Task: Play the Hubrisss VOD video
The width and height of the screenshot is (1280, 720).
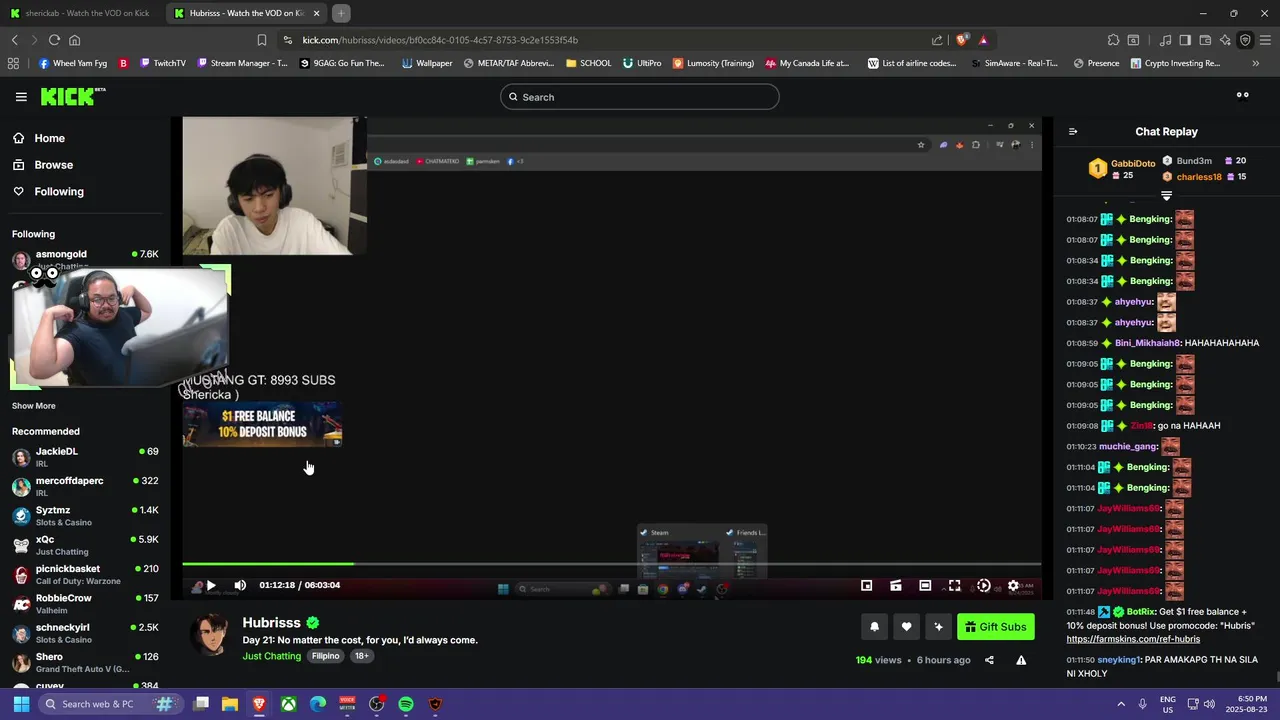Action: click(211, 585)
